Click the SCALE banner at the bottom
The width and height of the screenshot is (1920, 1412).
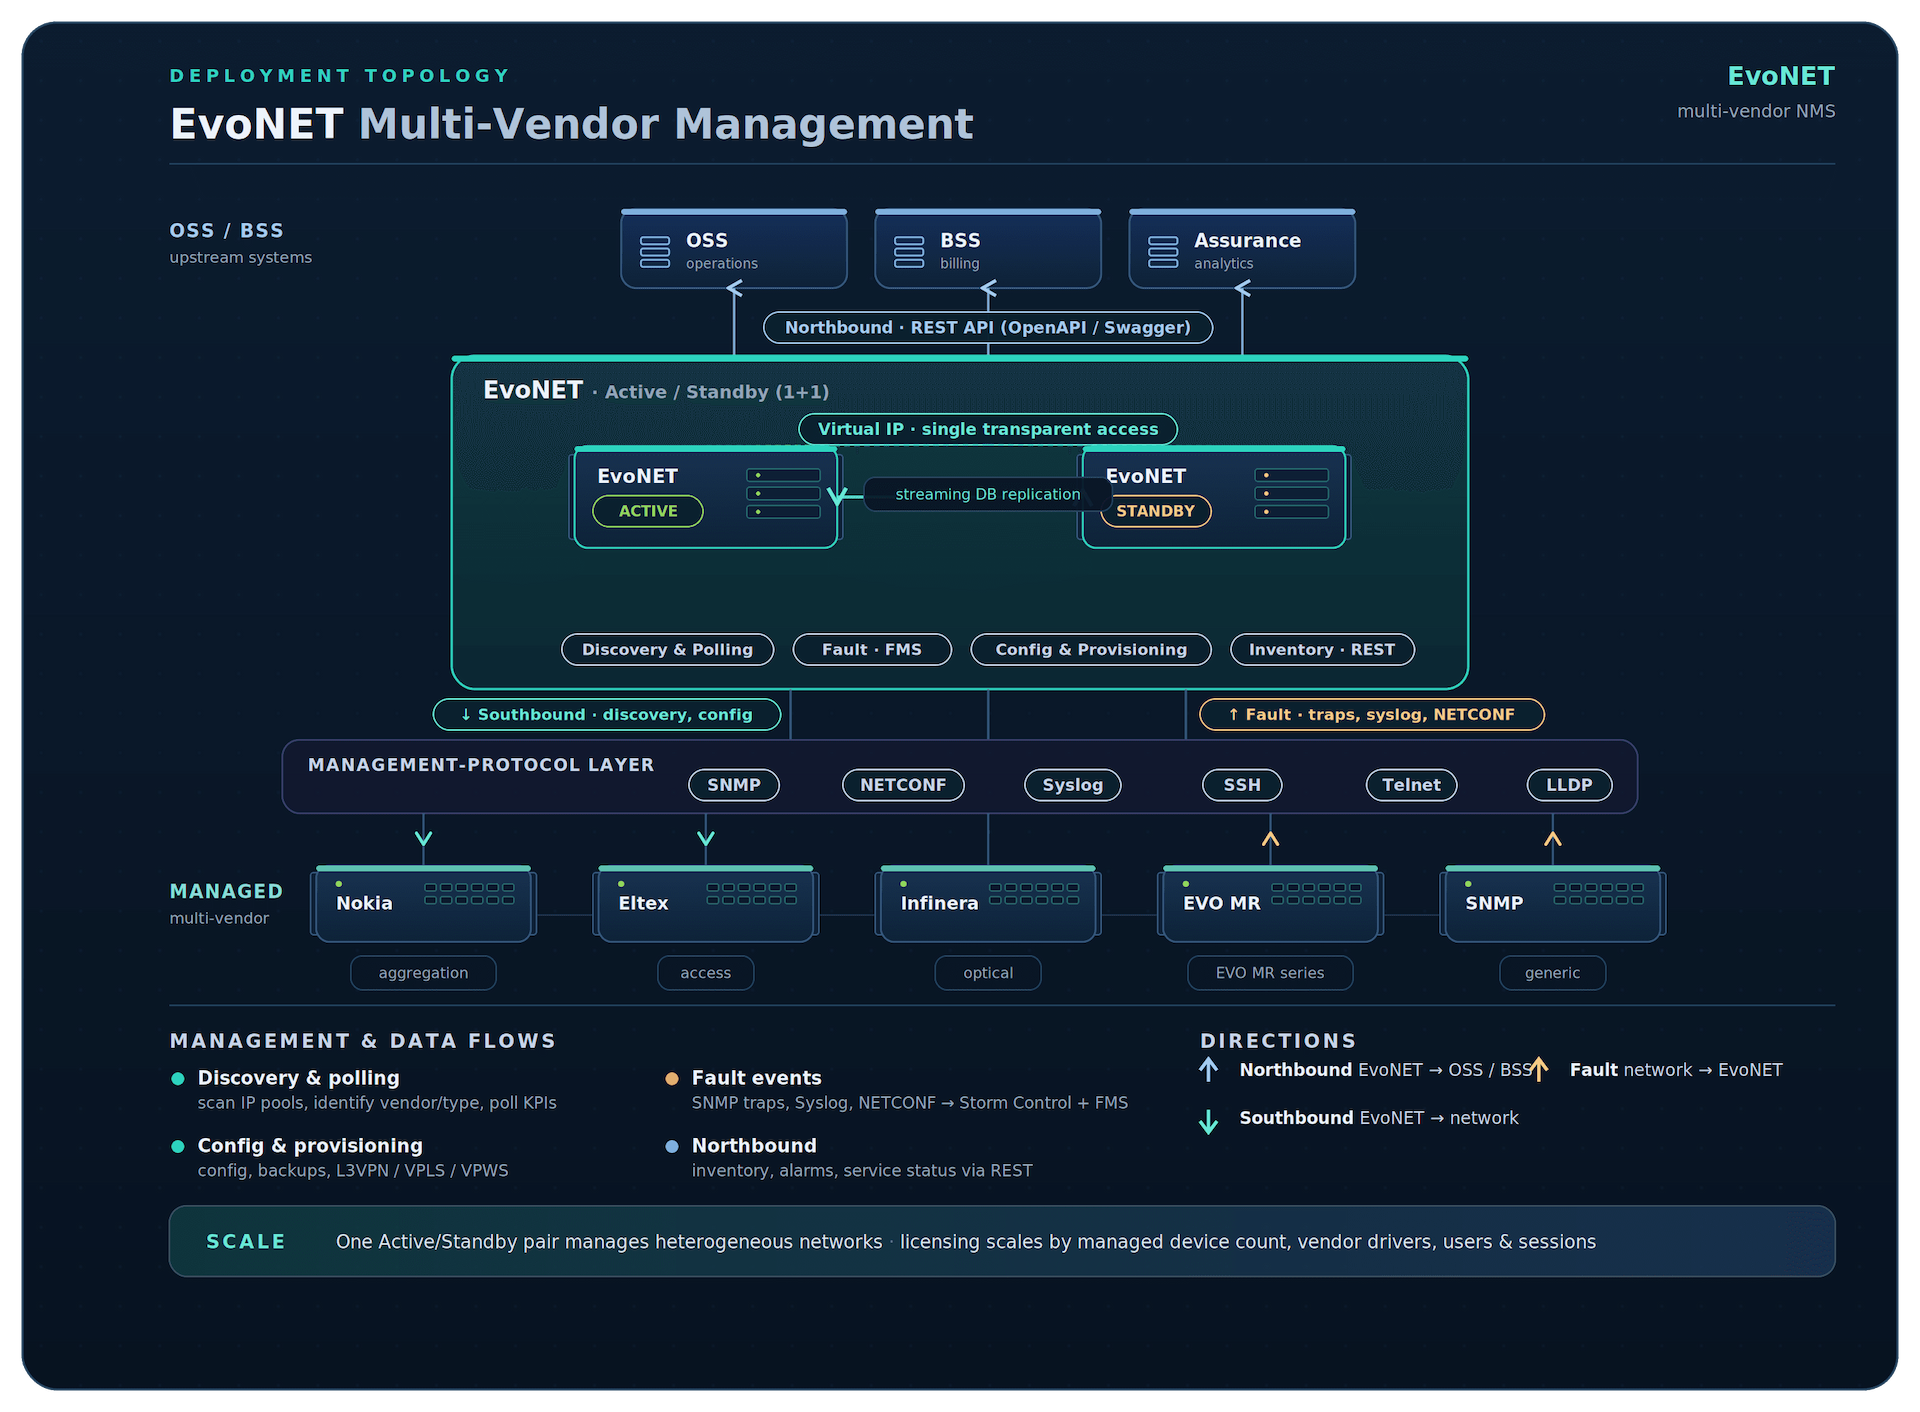pyautogui.click(x=1002, y=1241)
